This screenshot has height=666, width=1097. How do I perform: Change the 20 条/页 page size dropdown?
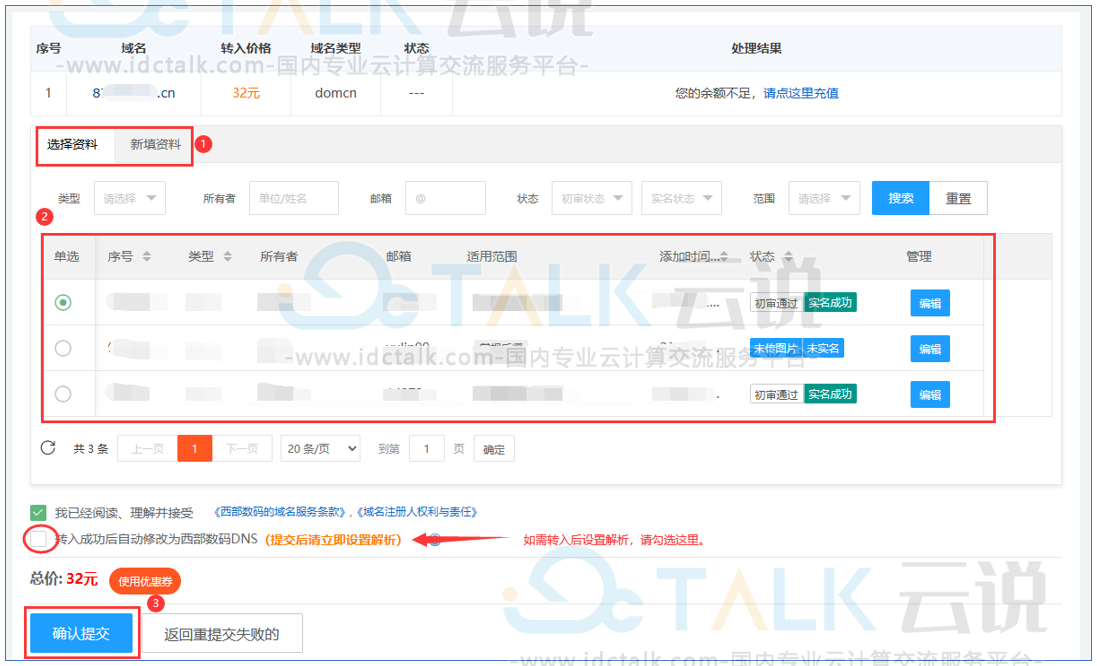(320, 448)
